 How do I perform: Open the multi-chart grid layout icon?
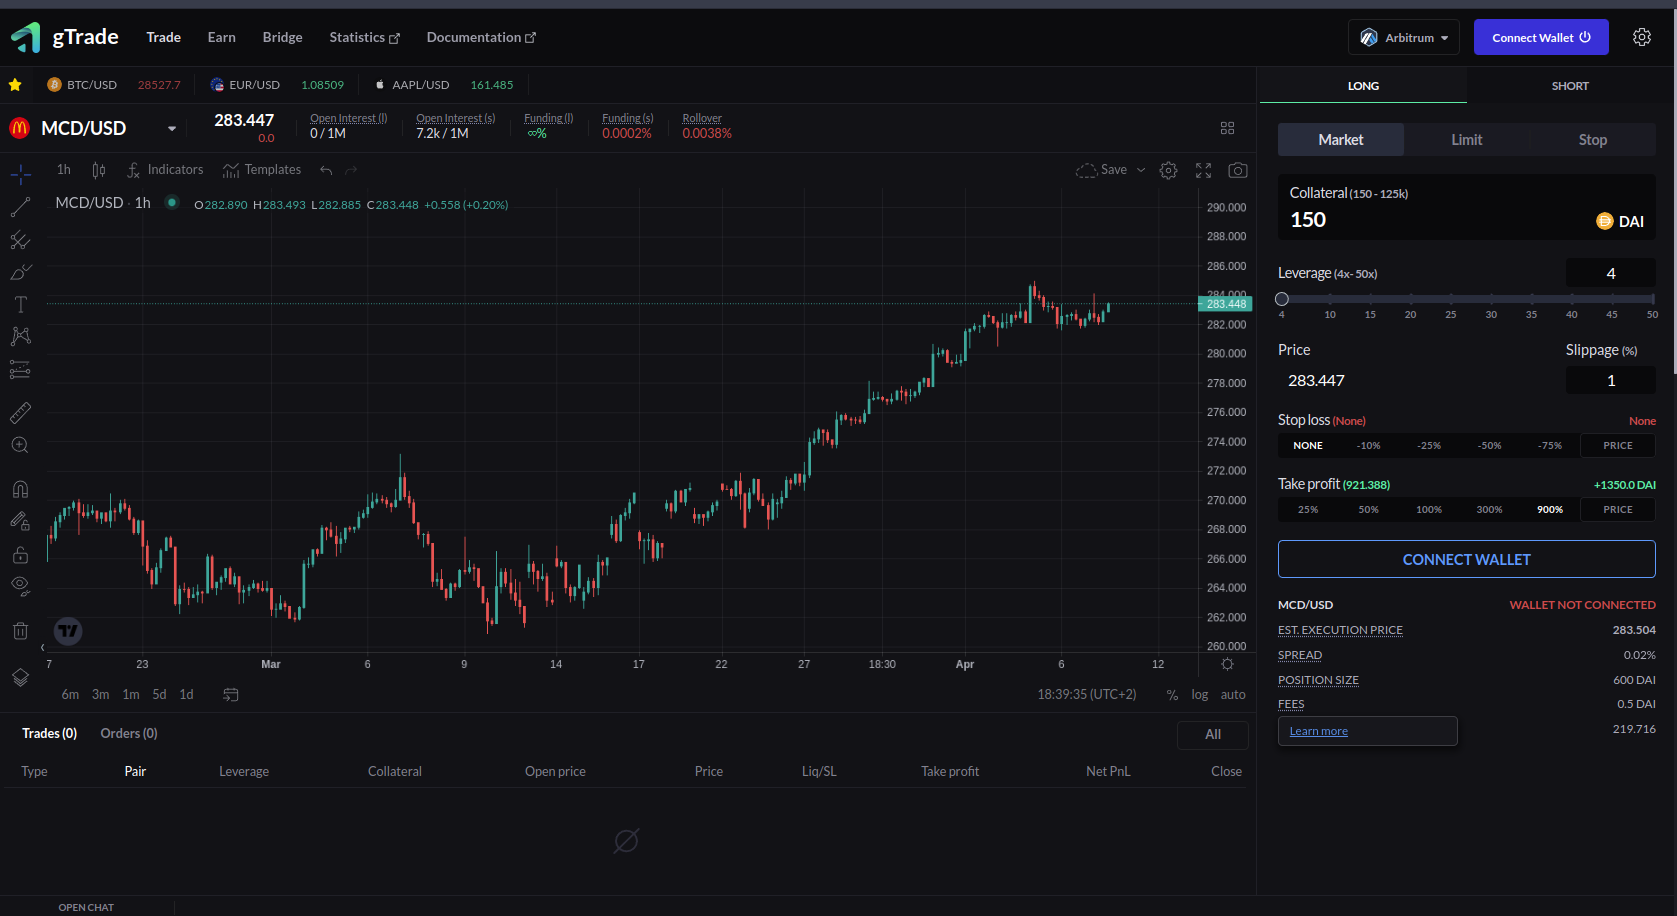click(1228, 128)
